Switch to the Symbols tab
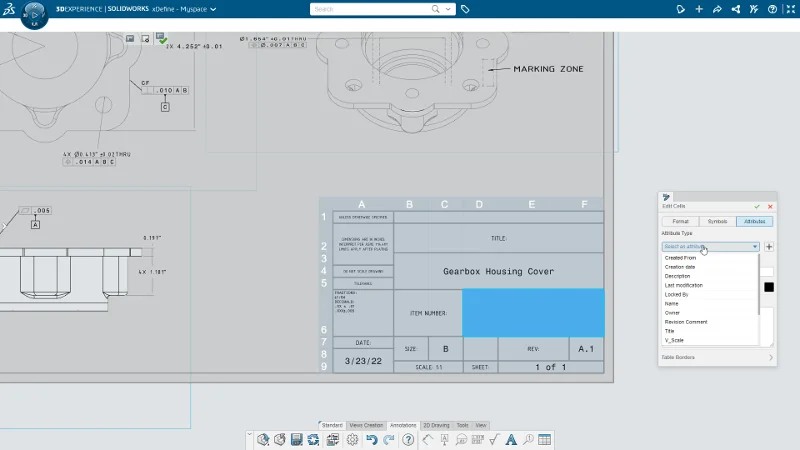 pyautogui.click(x=717, y=221)
